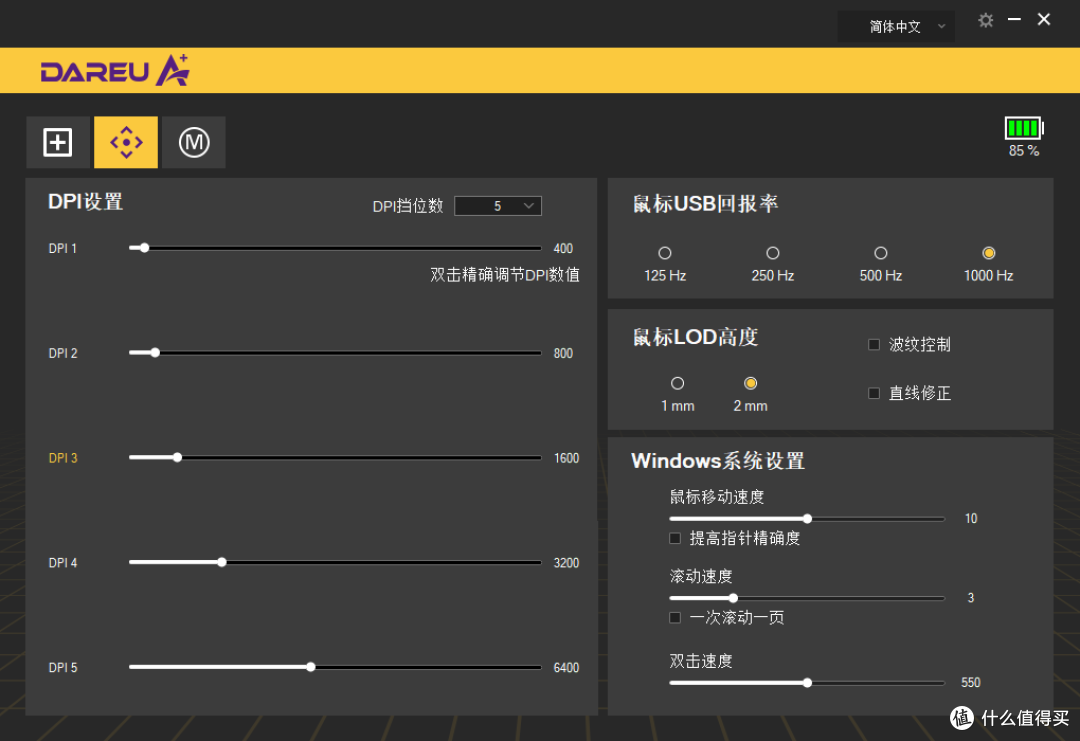The image size is (1080, 741).
Task: Click the DPI 2 slider handle
Action: tap(155, 353)
